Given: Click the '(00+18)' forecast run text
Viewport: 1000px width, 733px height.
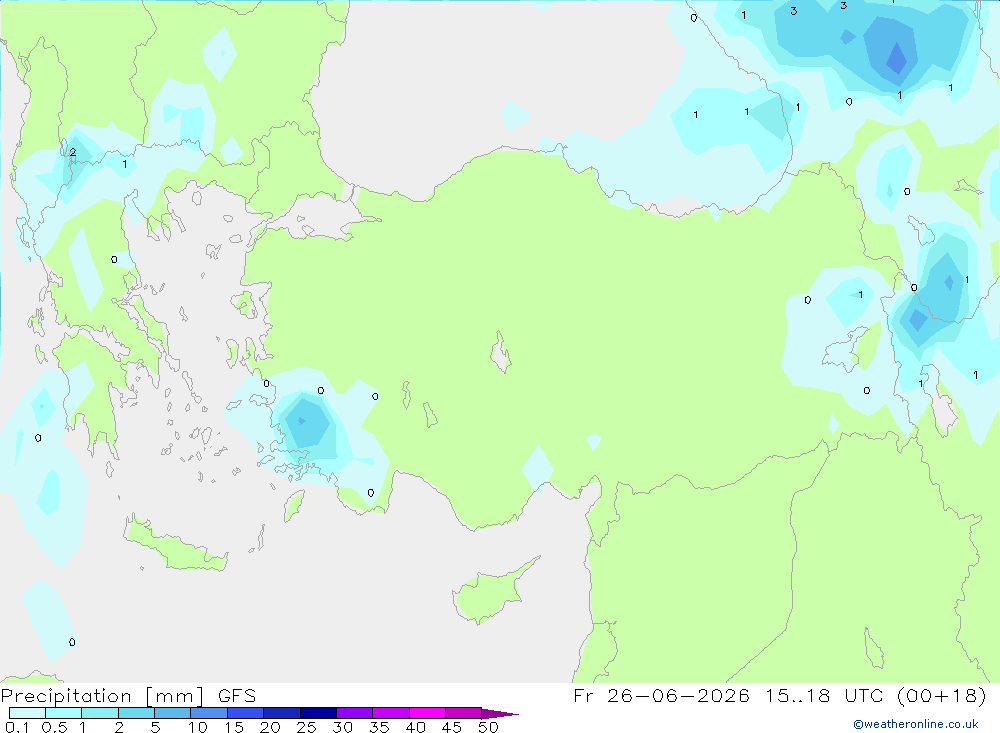Looking at the screenshot, I should coord(941,696).
